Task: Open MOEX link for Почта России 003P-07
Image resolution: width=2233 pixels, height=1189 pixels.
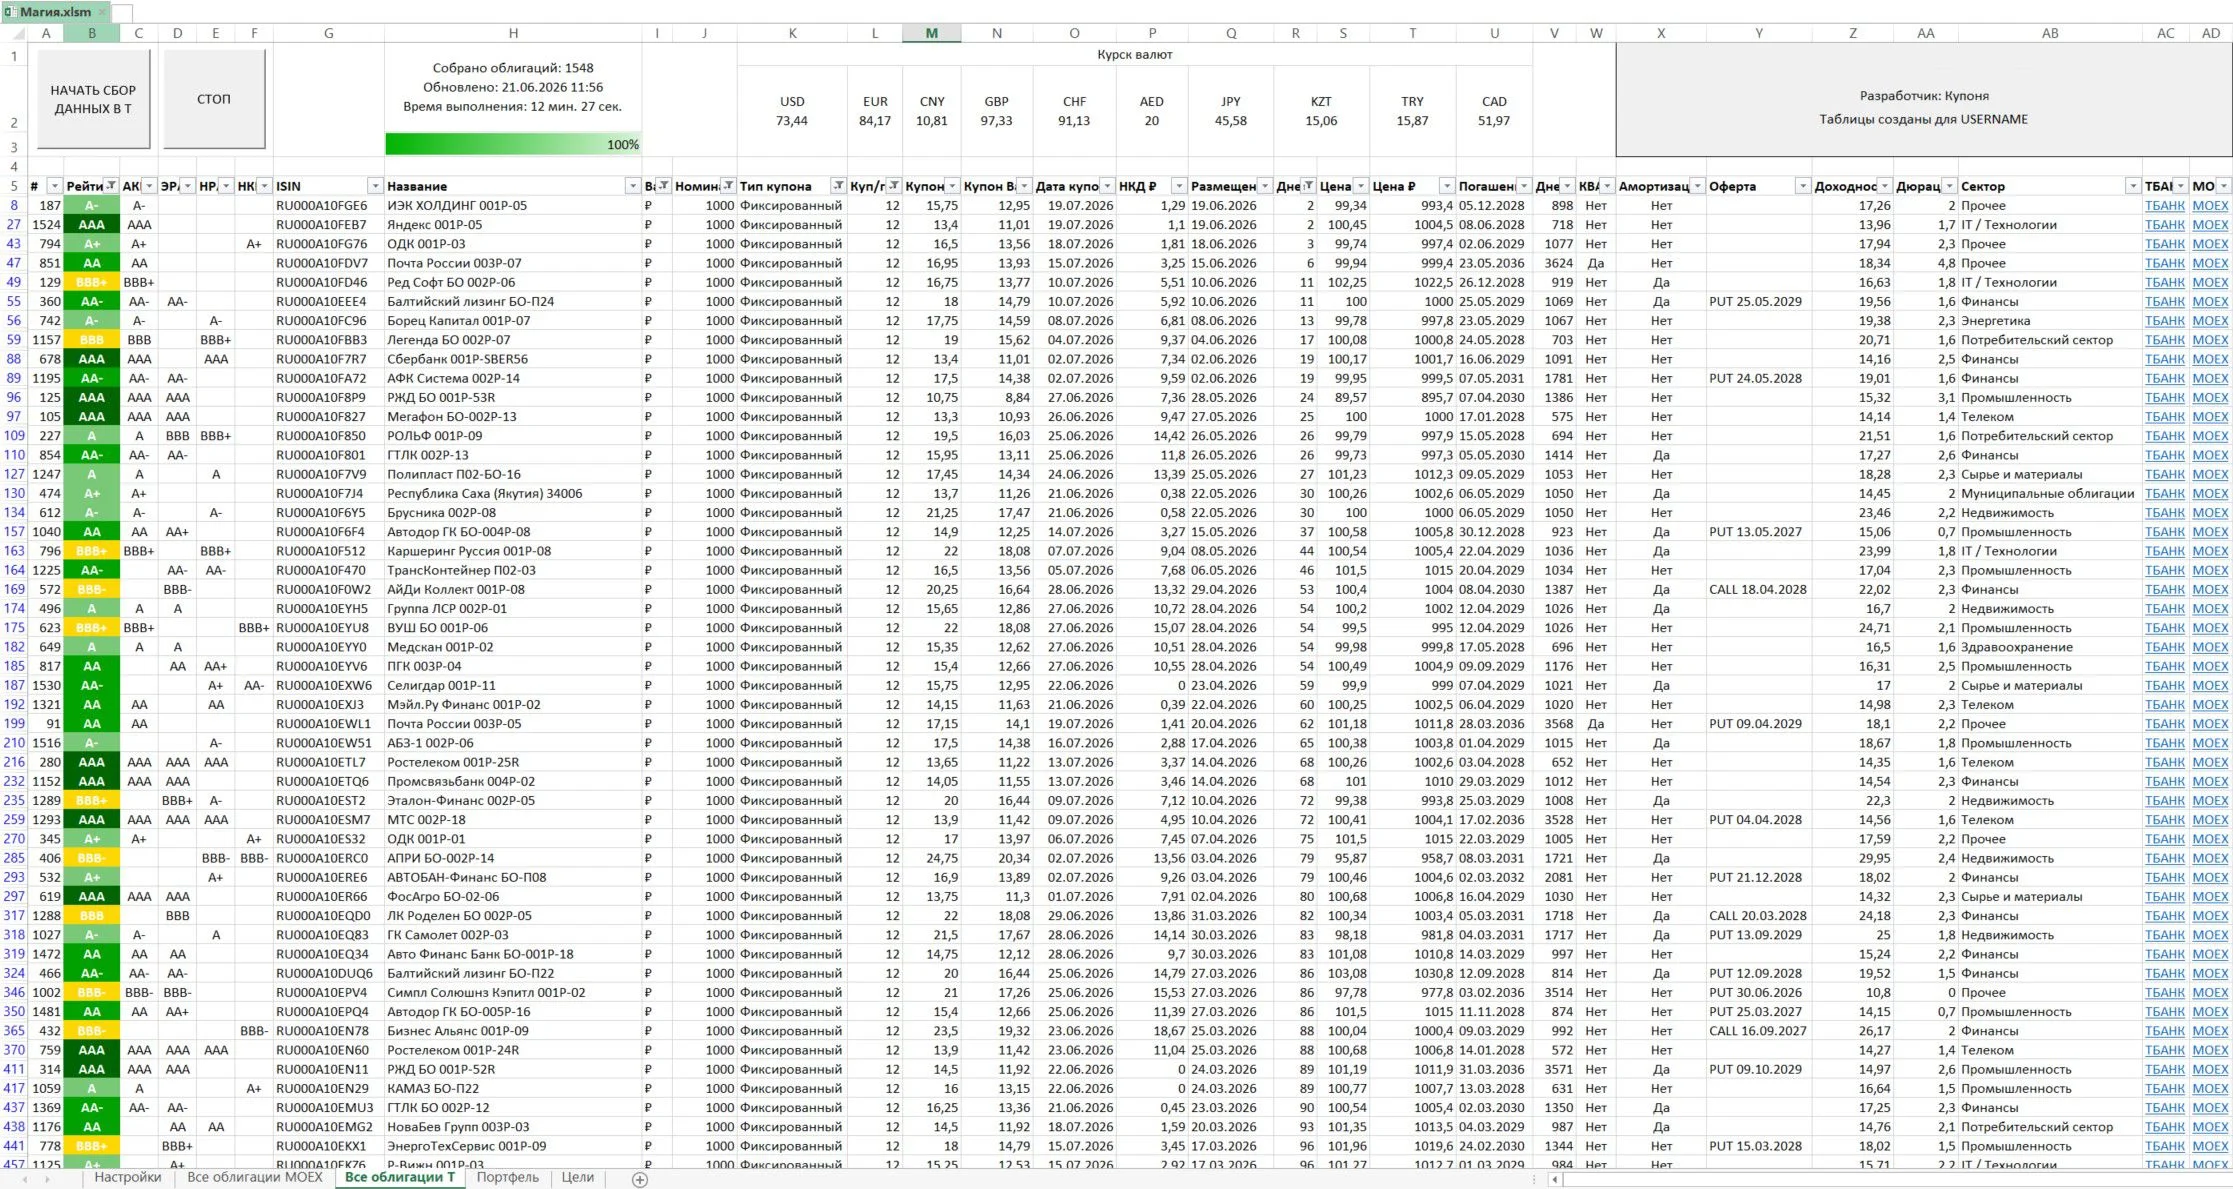Action: tap(2210, 263)
